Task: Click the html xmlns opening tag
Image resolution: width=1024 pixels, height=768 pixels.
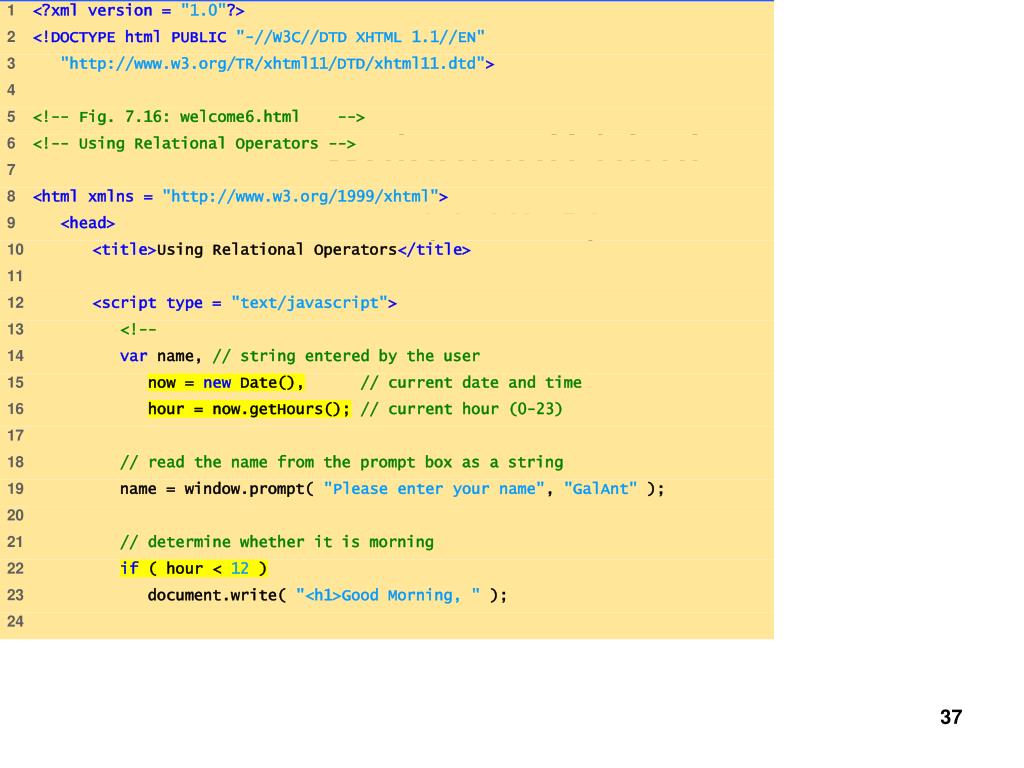Action: pyautogui.click(x=240, y=197)
